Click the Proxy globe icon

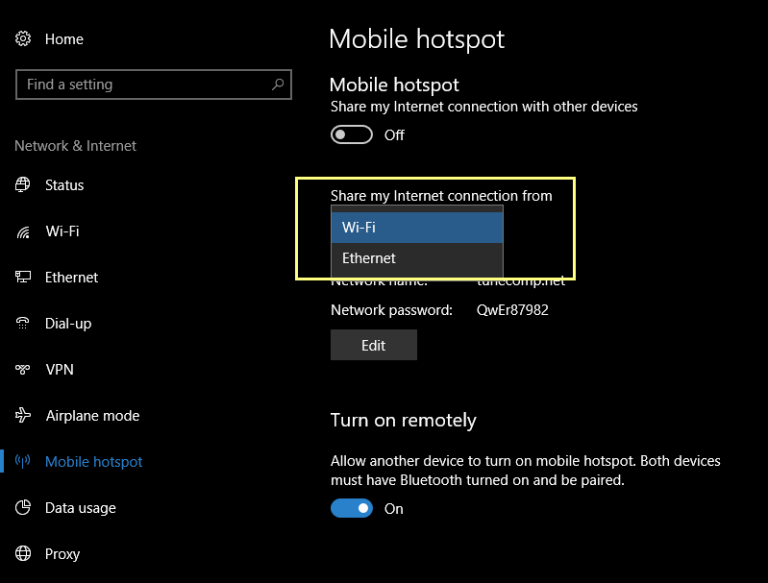(23, 554)
